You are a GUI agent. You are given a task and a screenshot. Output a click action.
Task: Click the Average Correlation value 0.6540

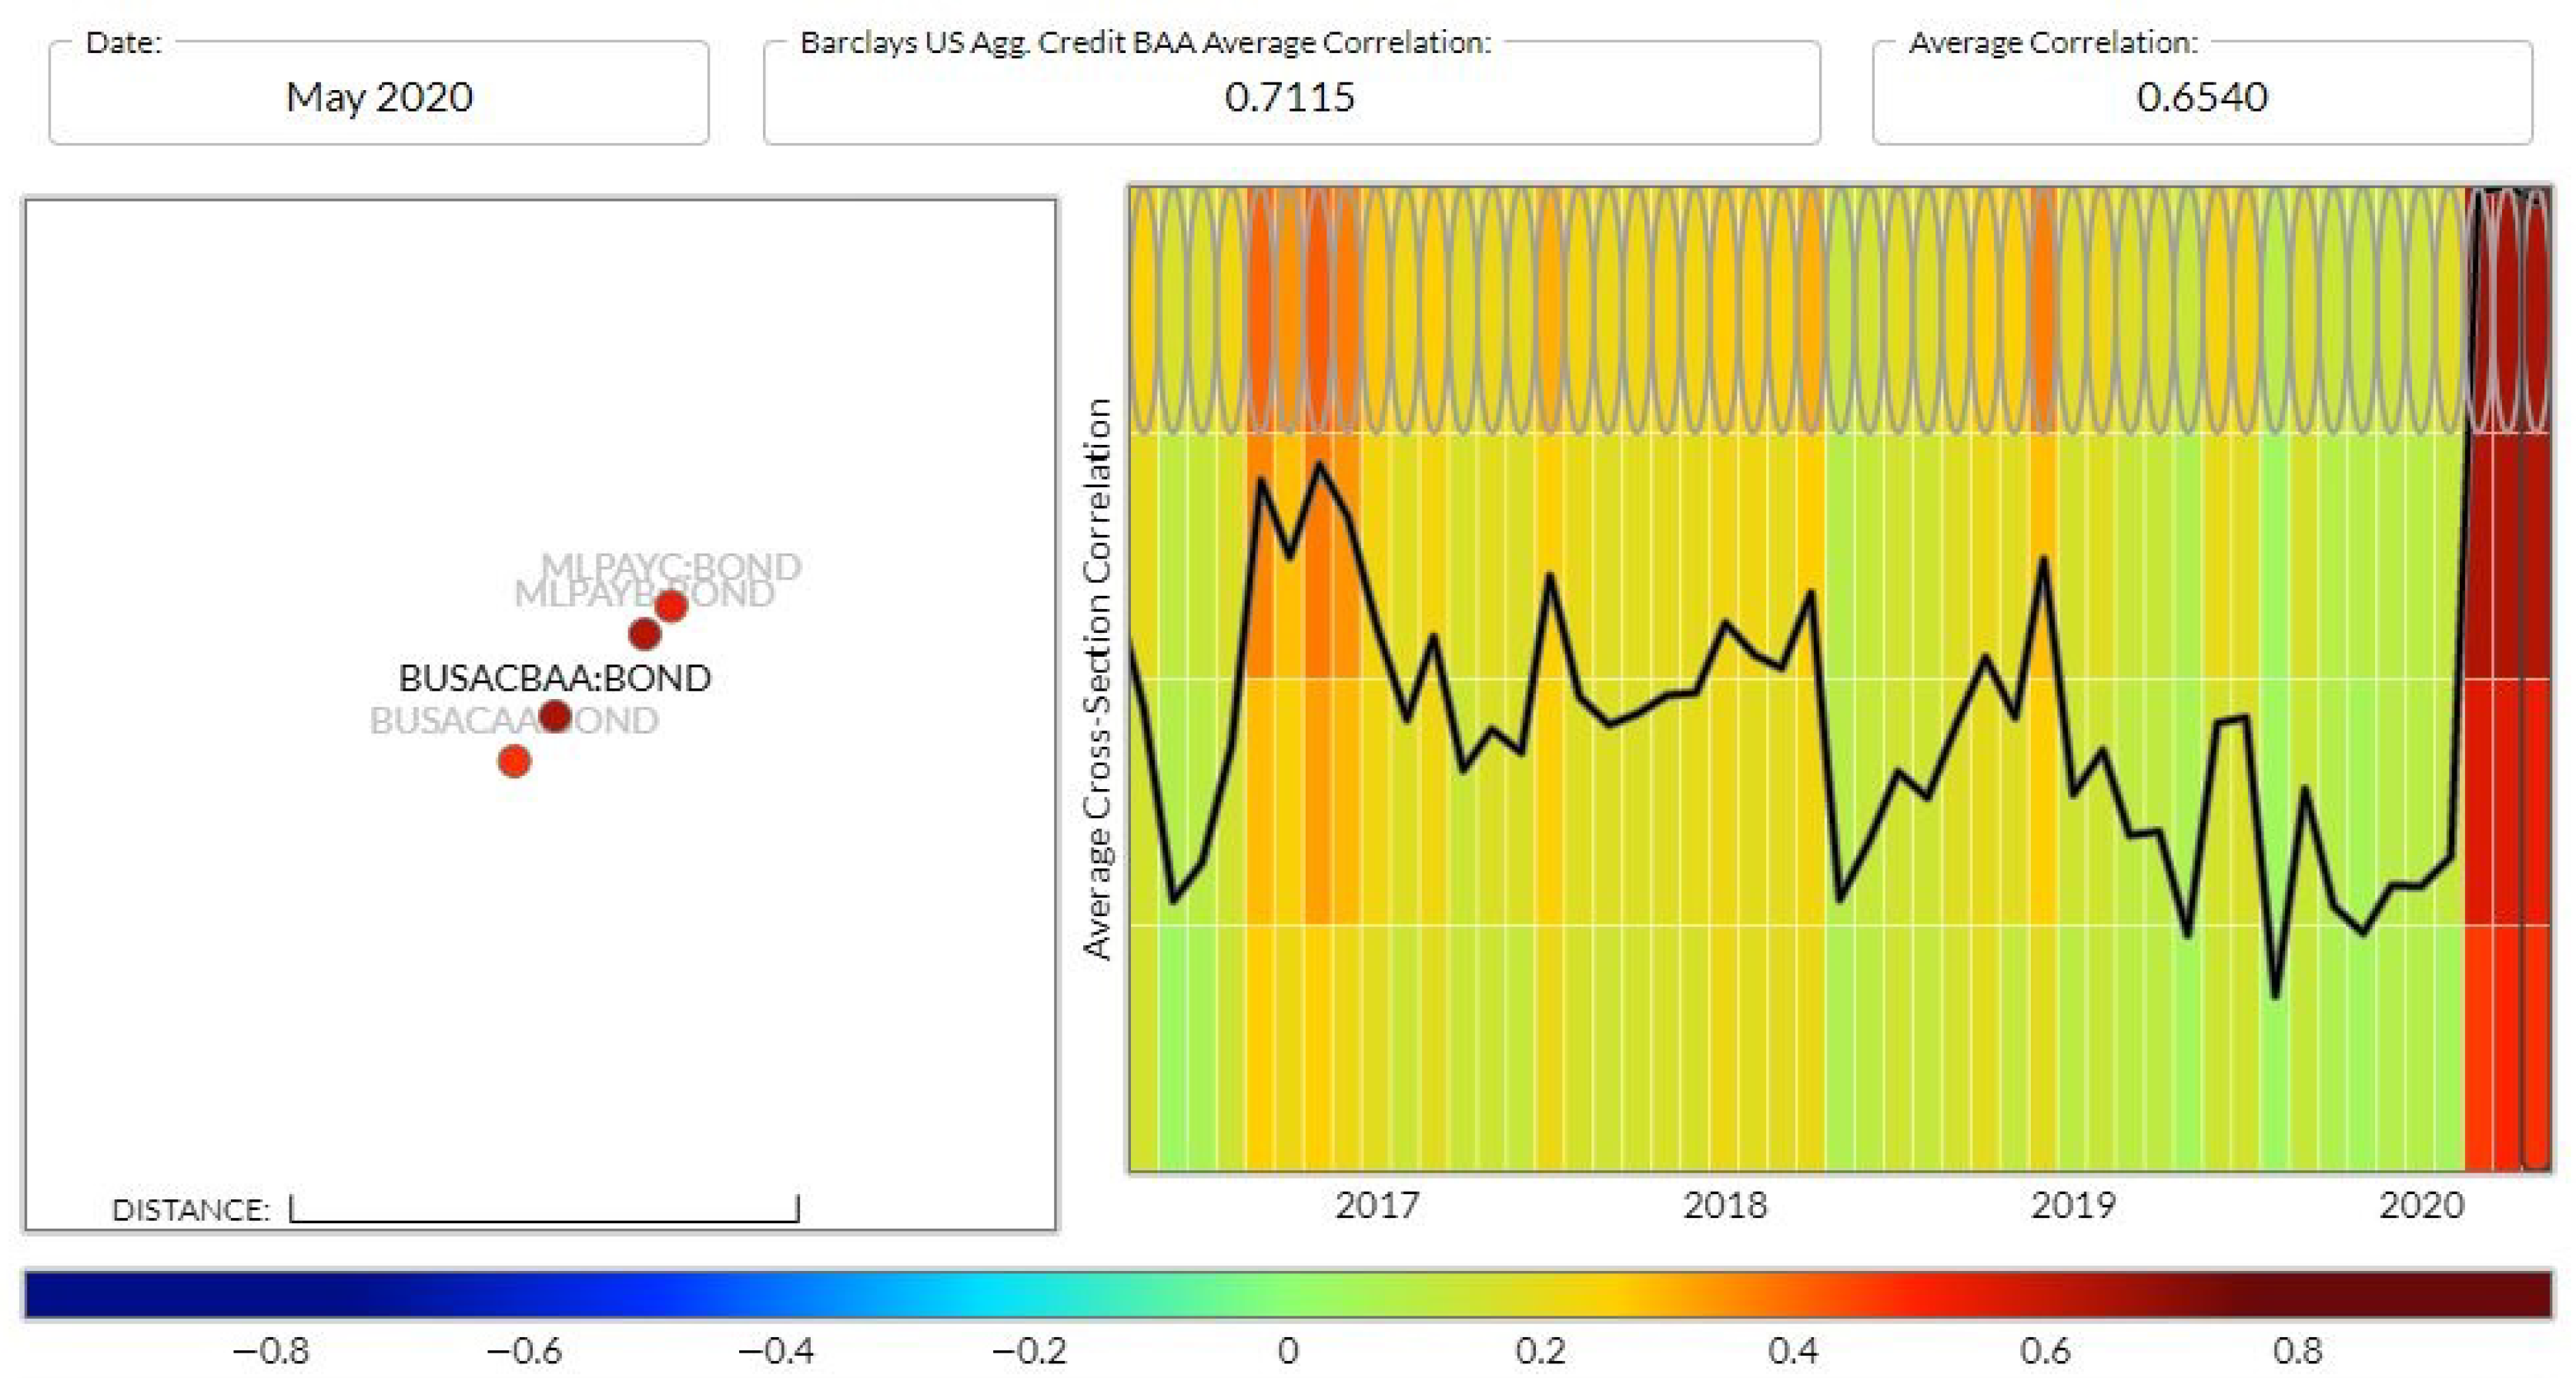tap(2202, 97)
